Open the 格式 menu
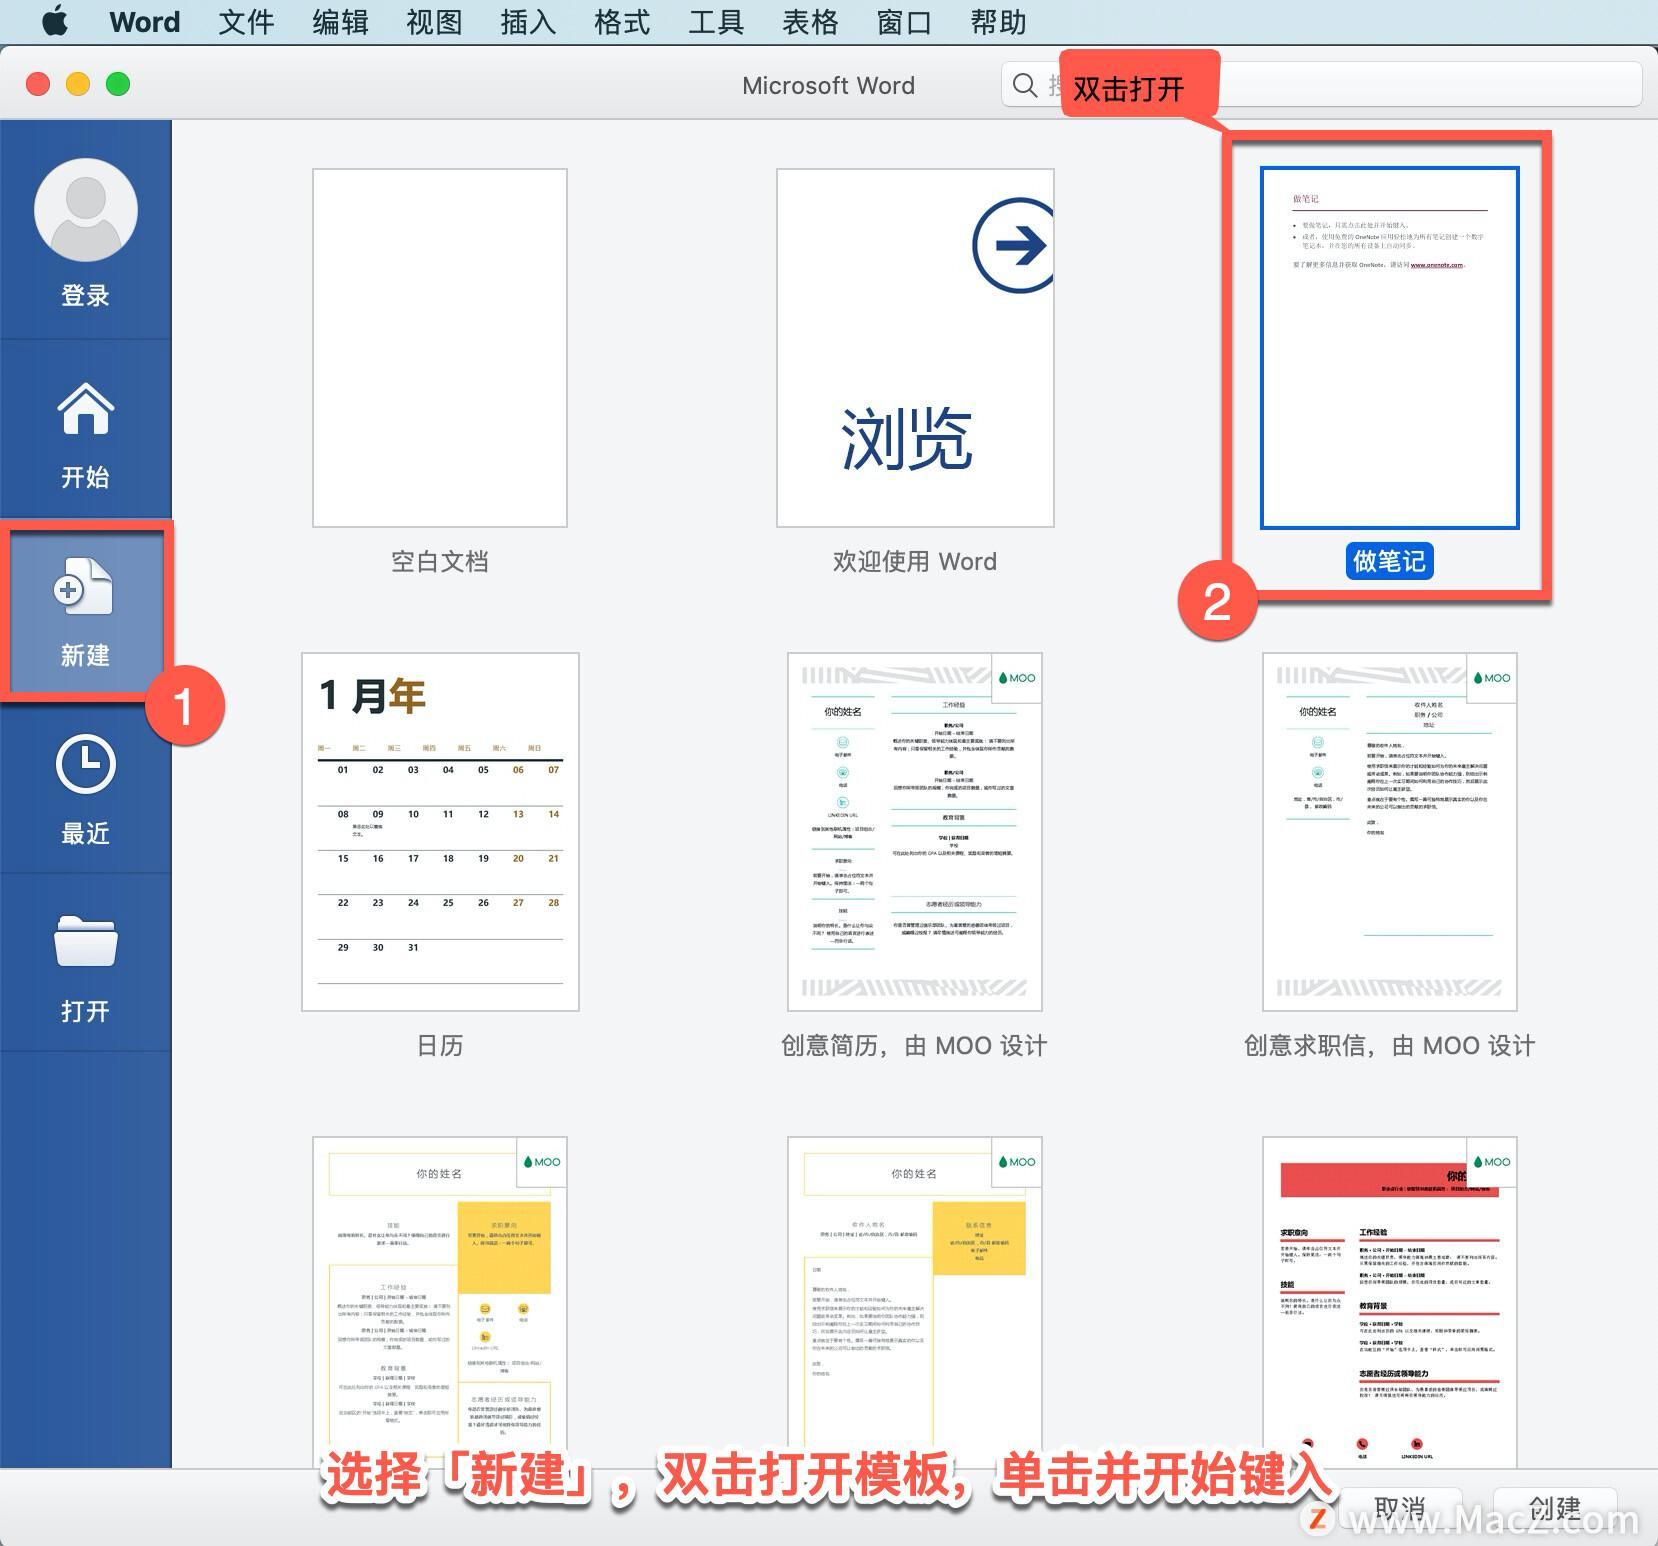This screenshot has height=1546, width=1658. coord(622,22)
